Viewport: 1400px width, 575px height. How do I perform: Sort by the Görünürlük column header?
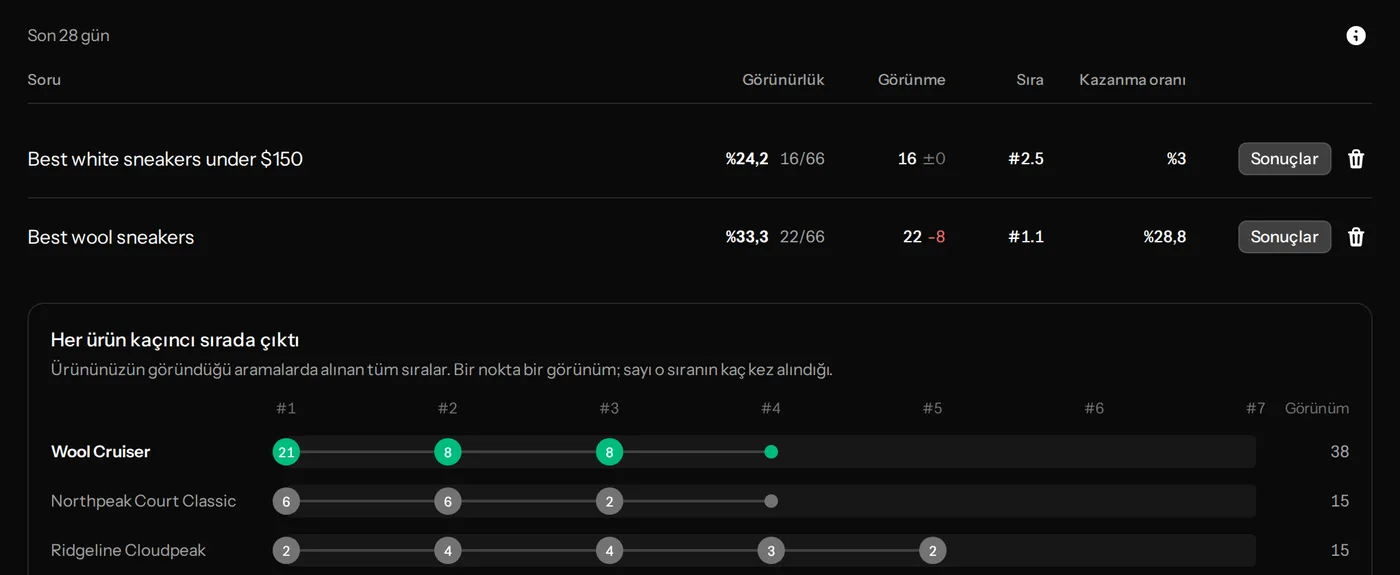(783, 80)
